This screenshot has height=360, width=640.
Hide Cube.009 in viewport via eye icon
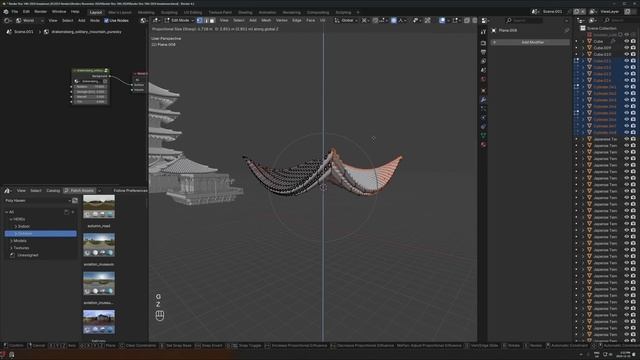click(627, 48)
